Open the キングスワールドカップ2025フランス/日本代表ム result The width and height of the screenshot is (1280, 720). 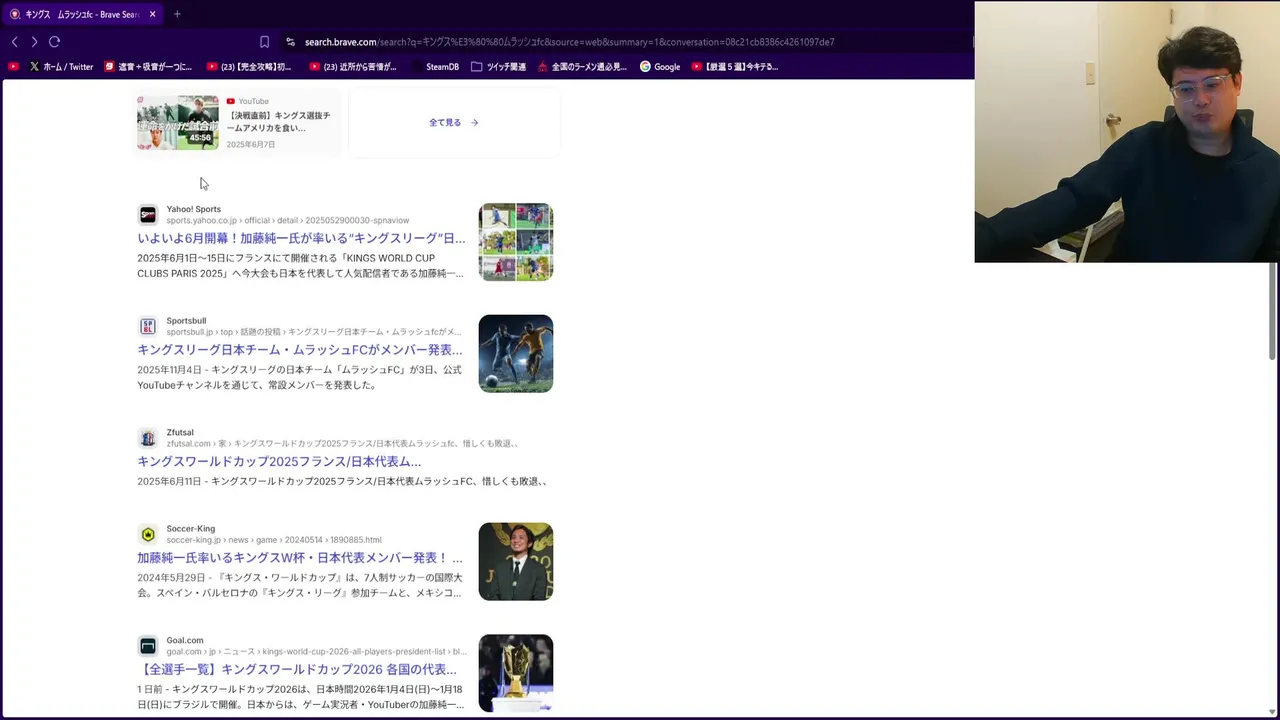click(279, 462)
